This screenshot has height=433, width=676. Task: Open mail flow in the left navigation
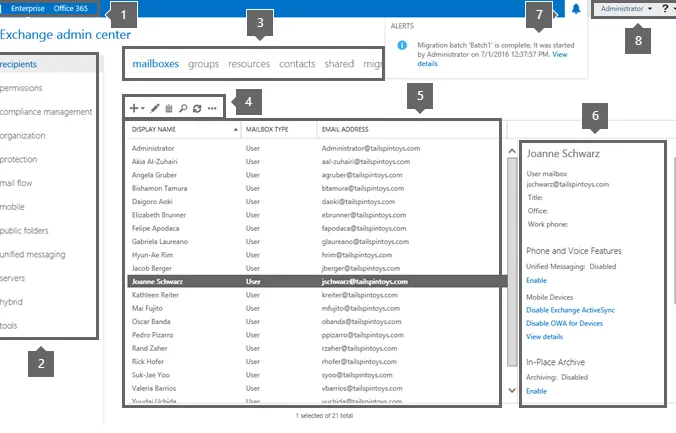(16, 183)
